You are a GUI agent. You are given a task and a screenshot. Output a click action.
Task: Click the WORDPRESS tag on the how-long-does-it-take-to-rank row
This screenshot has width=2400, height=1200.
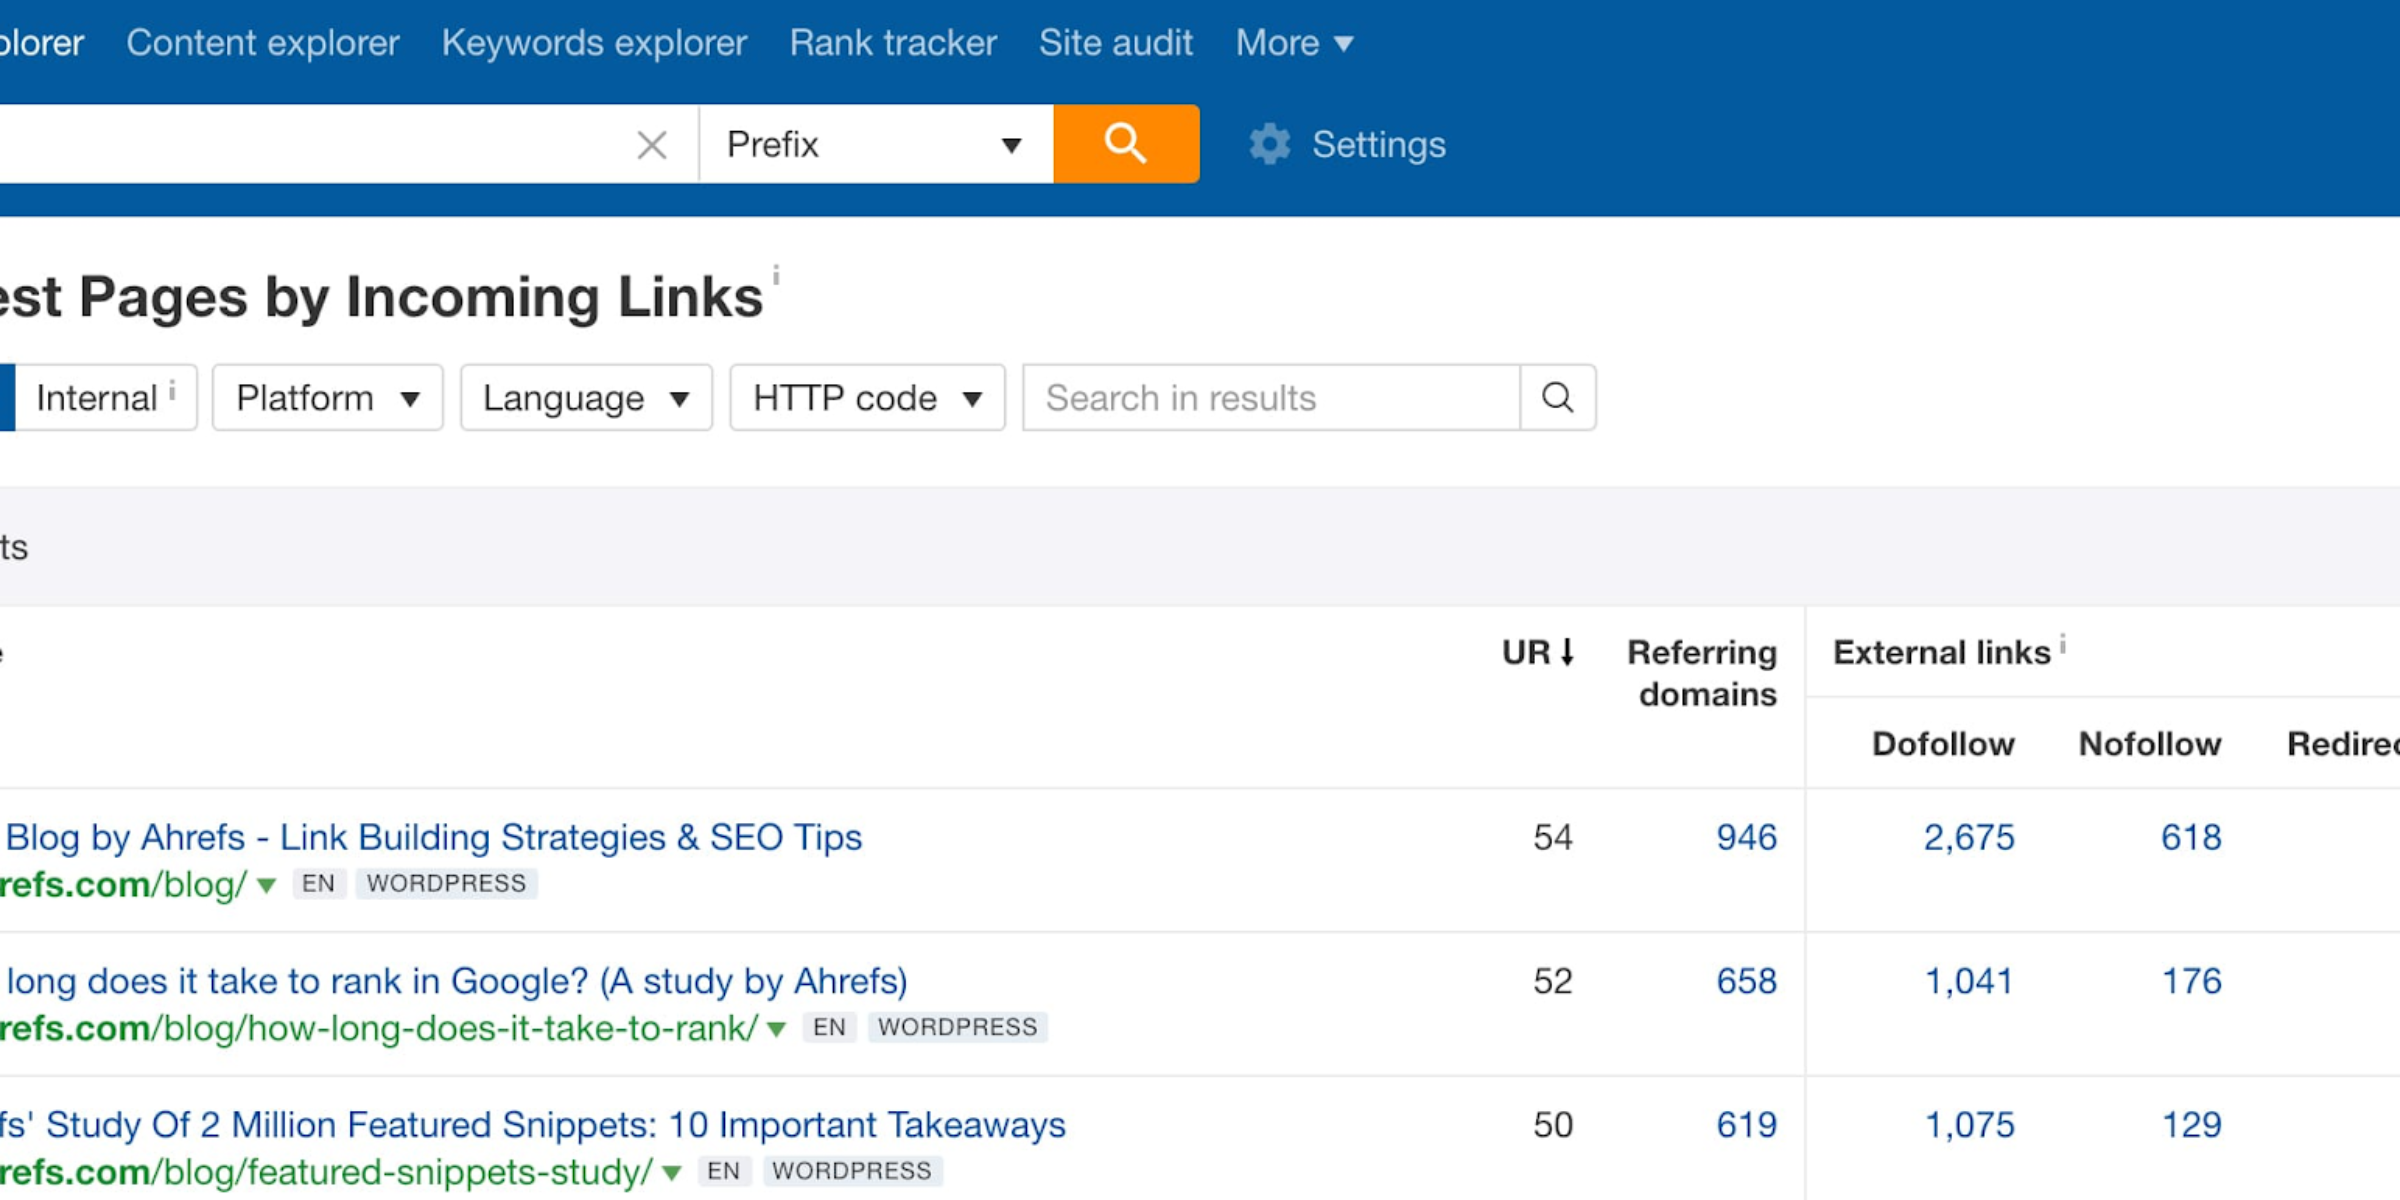point(957,1027)
